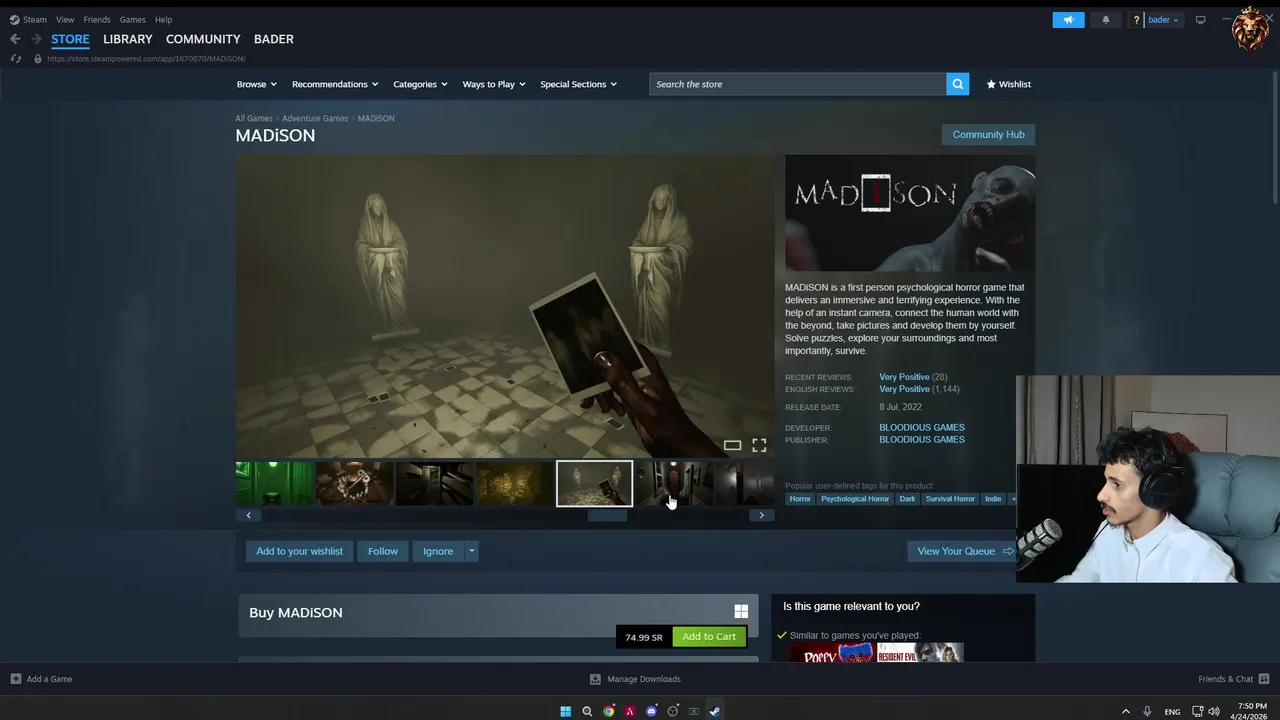Open the notifications bell
Screen dimensions: 1280x720
[1106, 20]
